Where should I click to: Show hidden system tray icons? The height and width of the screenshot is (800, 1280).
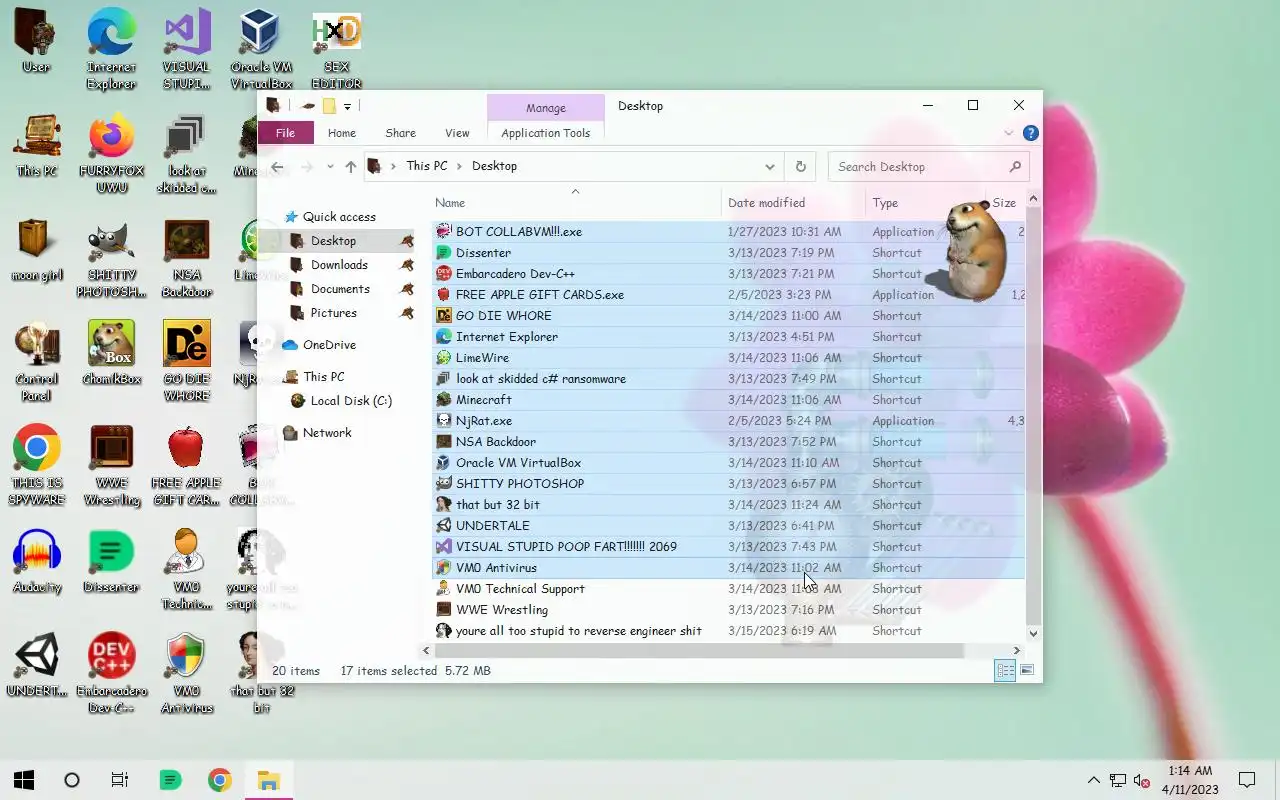(1093, 780)
